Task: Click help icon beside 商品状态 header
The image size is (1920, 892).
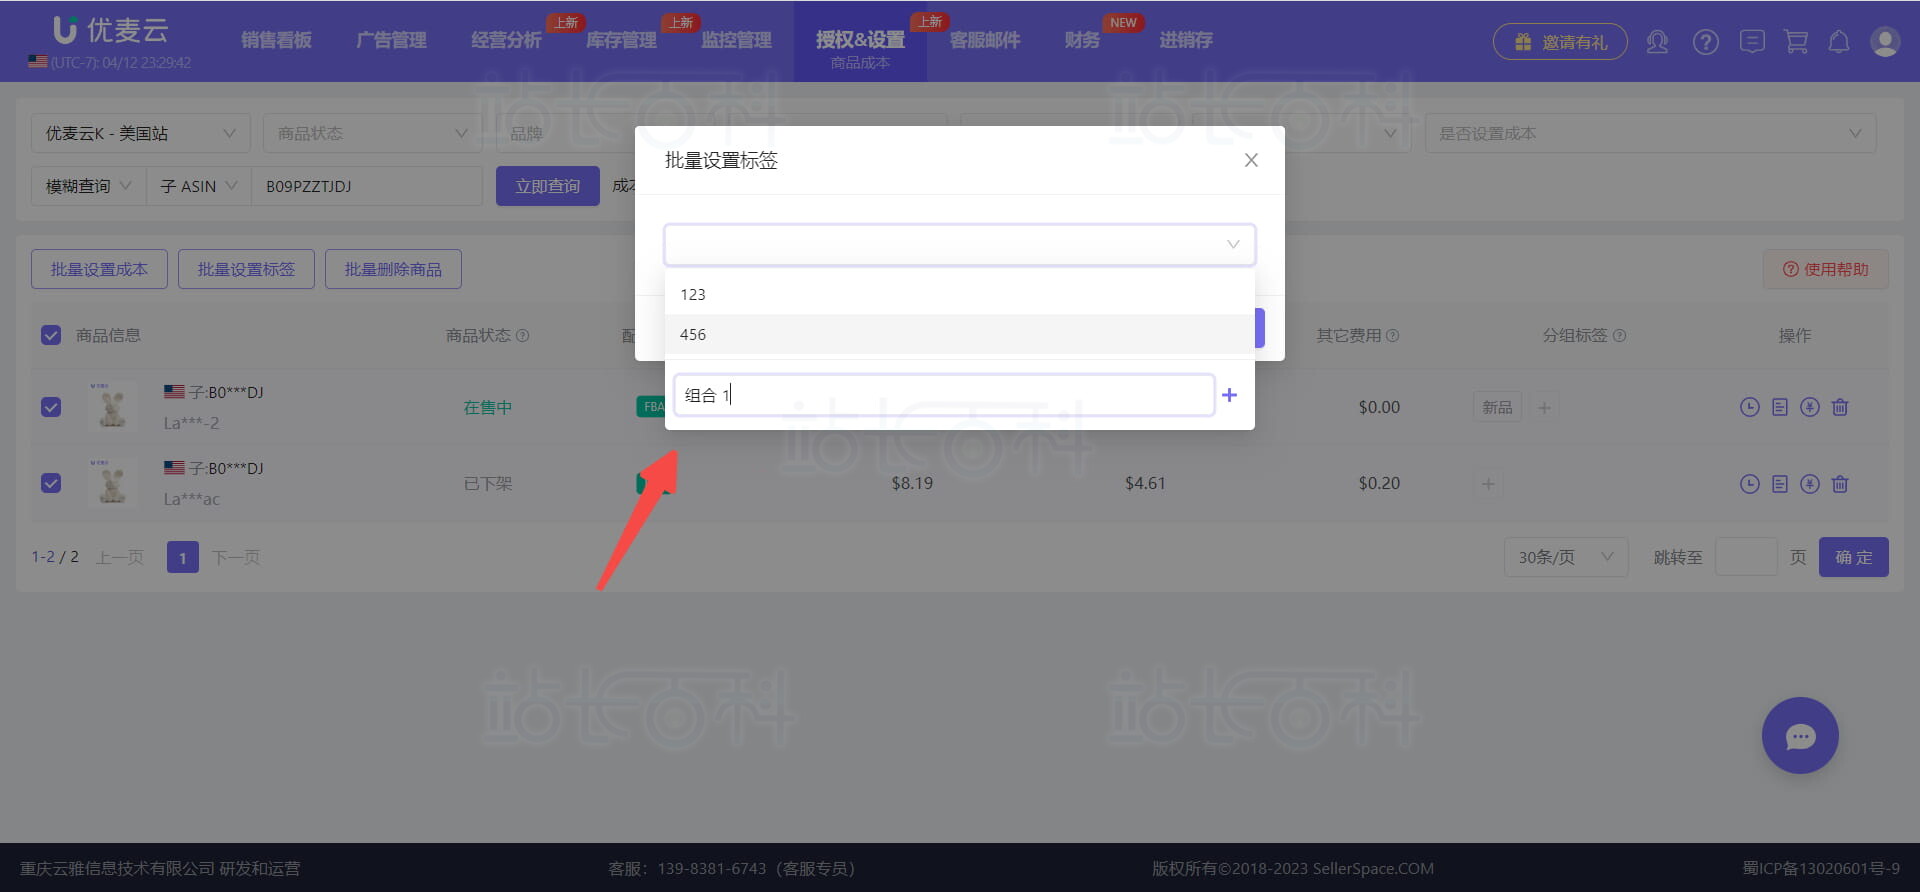Action: (x=522, y=336)
